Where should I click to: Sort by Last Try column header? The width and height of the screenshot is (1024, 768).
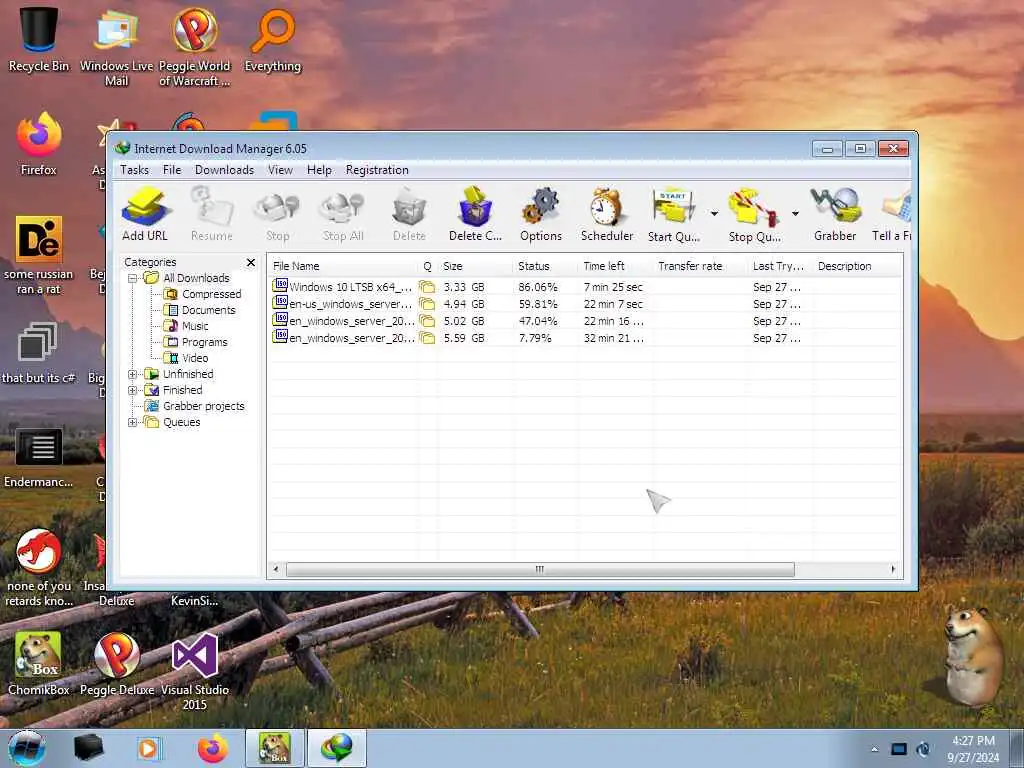tap(780, 266)
